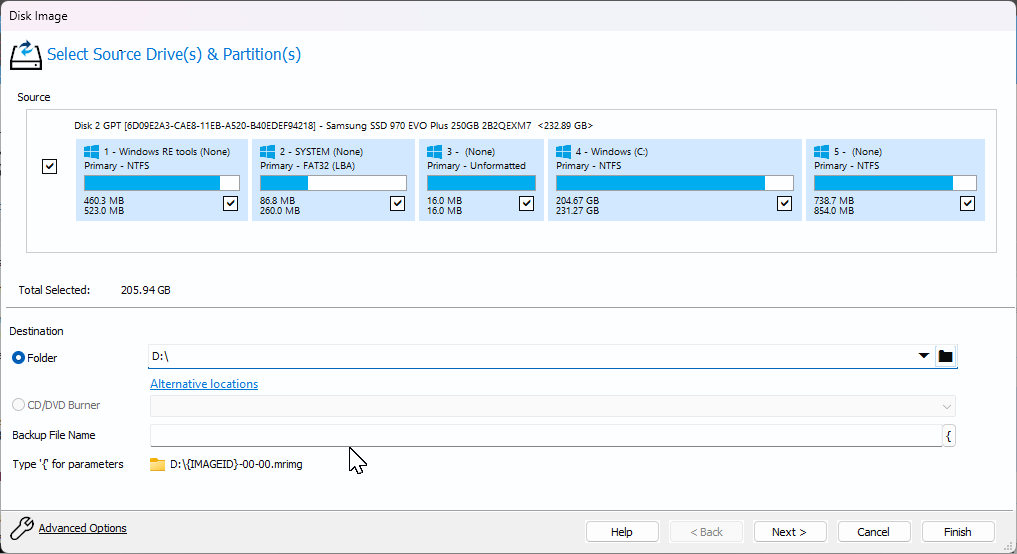This screenshot has width=1017, height=554.
Task: Click the '4 - Windows (C:)' partition label
Action: [x=612, y=152]
